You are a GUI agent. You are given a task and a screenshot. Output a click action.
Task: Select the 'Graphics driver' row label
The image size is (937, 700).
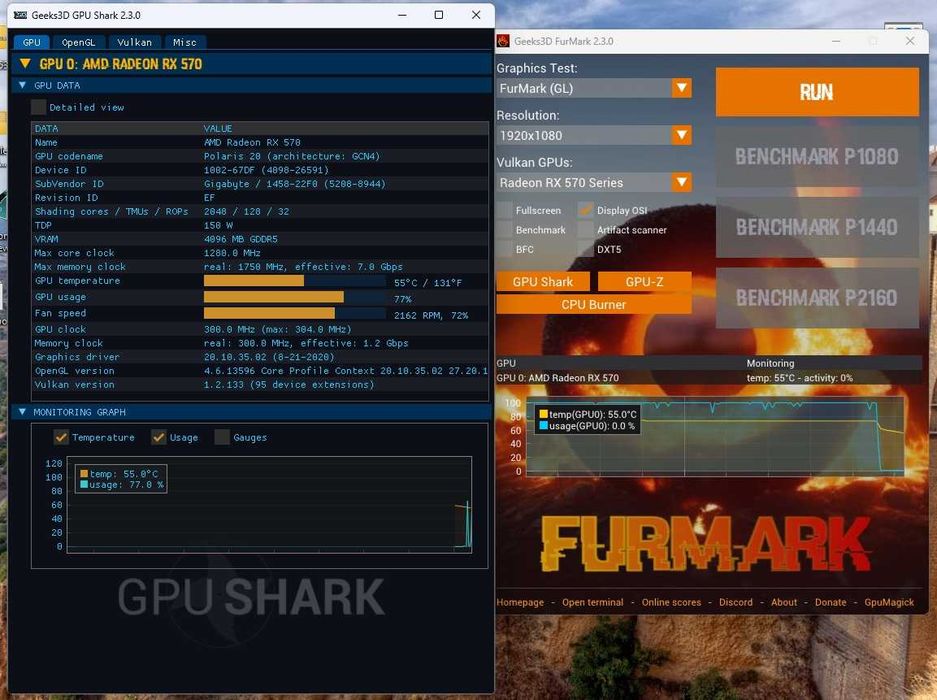(x=77, y=357)
